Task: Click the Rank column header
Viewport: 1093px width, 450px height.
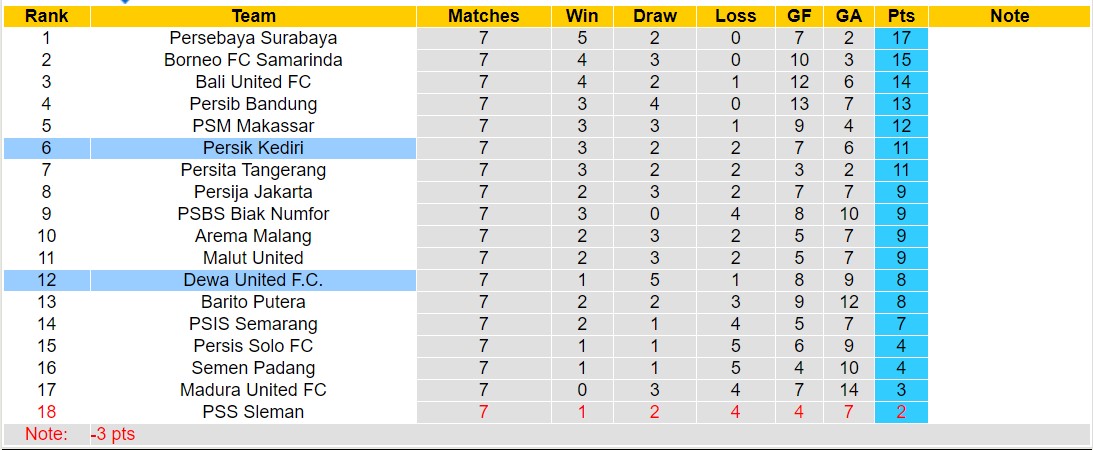Action: tap(46, 16)
